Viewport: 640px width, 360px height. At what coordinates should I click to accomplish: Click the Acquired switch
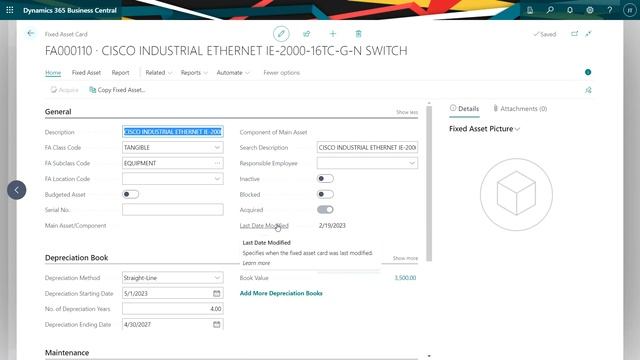click(x=325, y=210)
